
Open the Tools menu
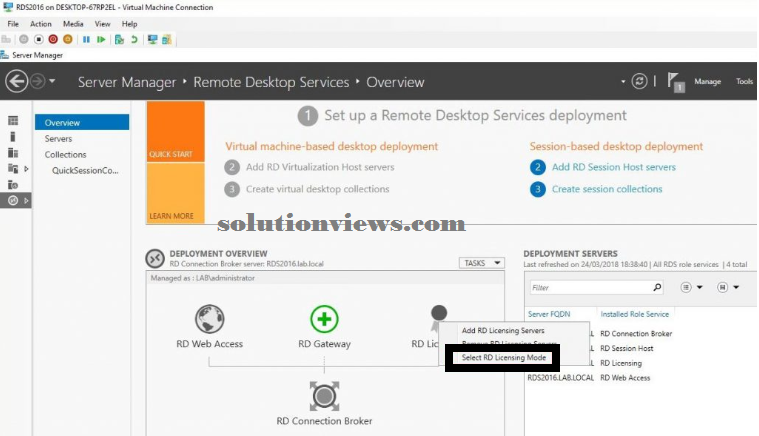click(744, 81)
